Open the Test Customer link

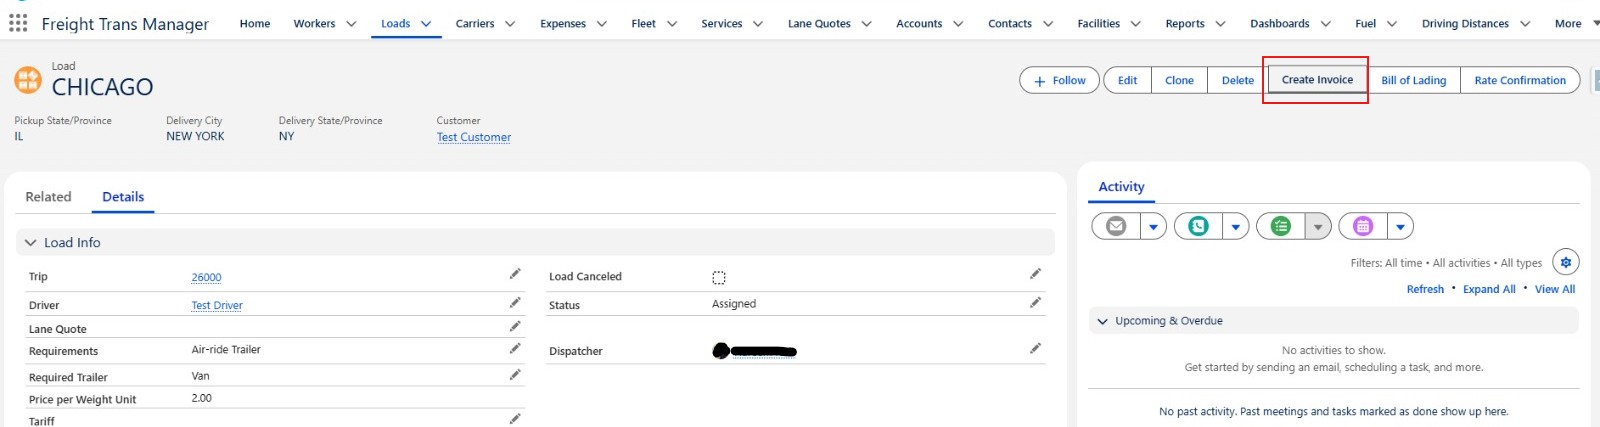pyautogui.click(x=474, y=137)
